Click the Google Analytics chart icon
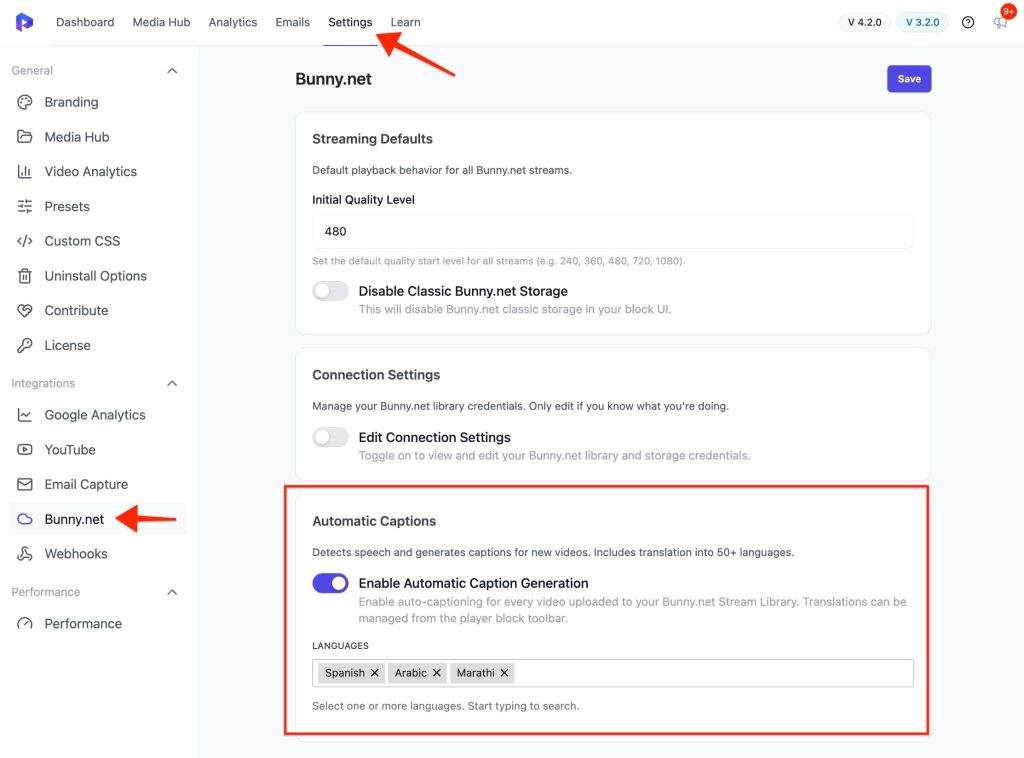Screen dimensions: 1024x758 click(25, 415)
